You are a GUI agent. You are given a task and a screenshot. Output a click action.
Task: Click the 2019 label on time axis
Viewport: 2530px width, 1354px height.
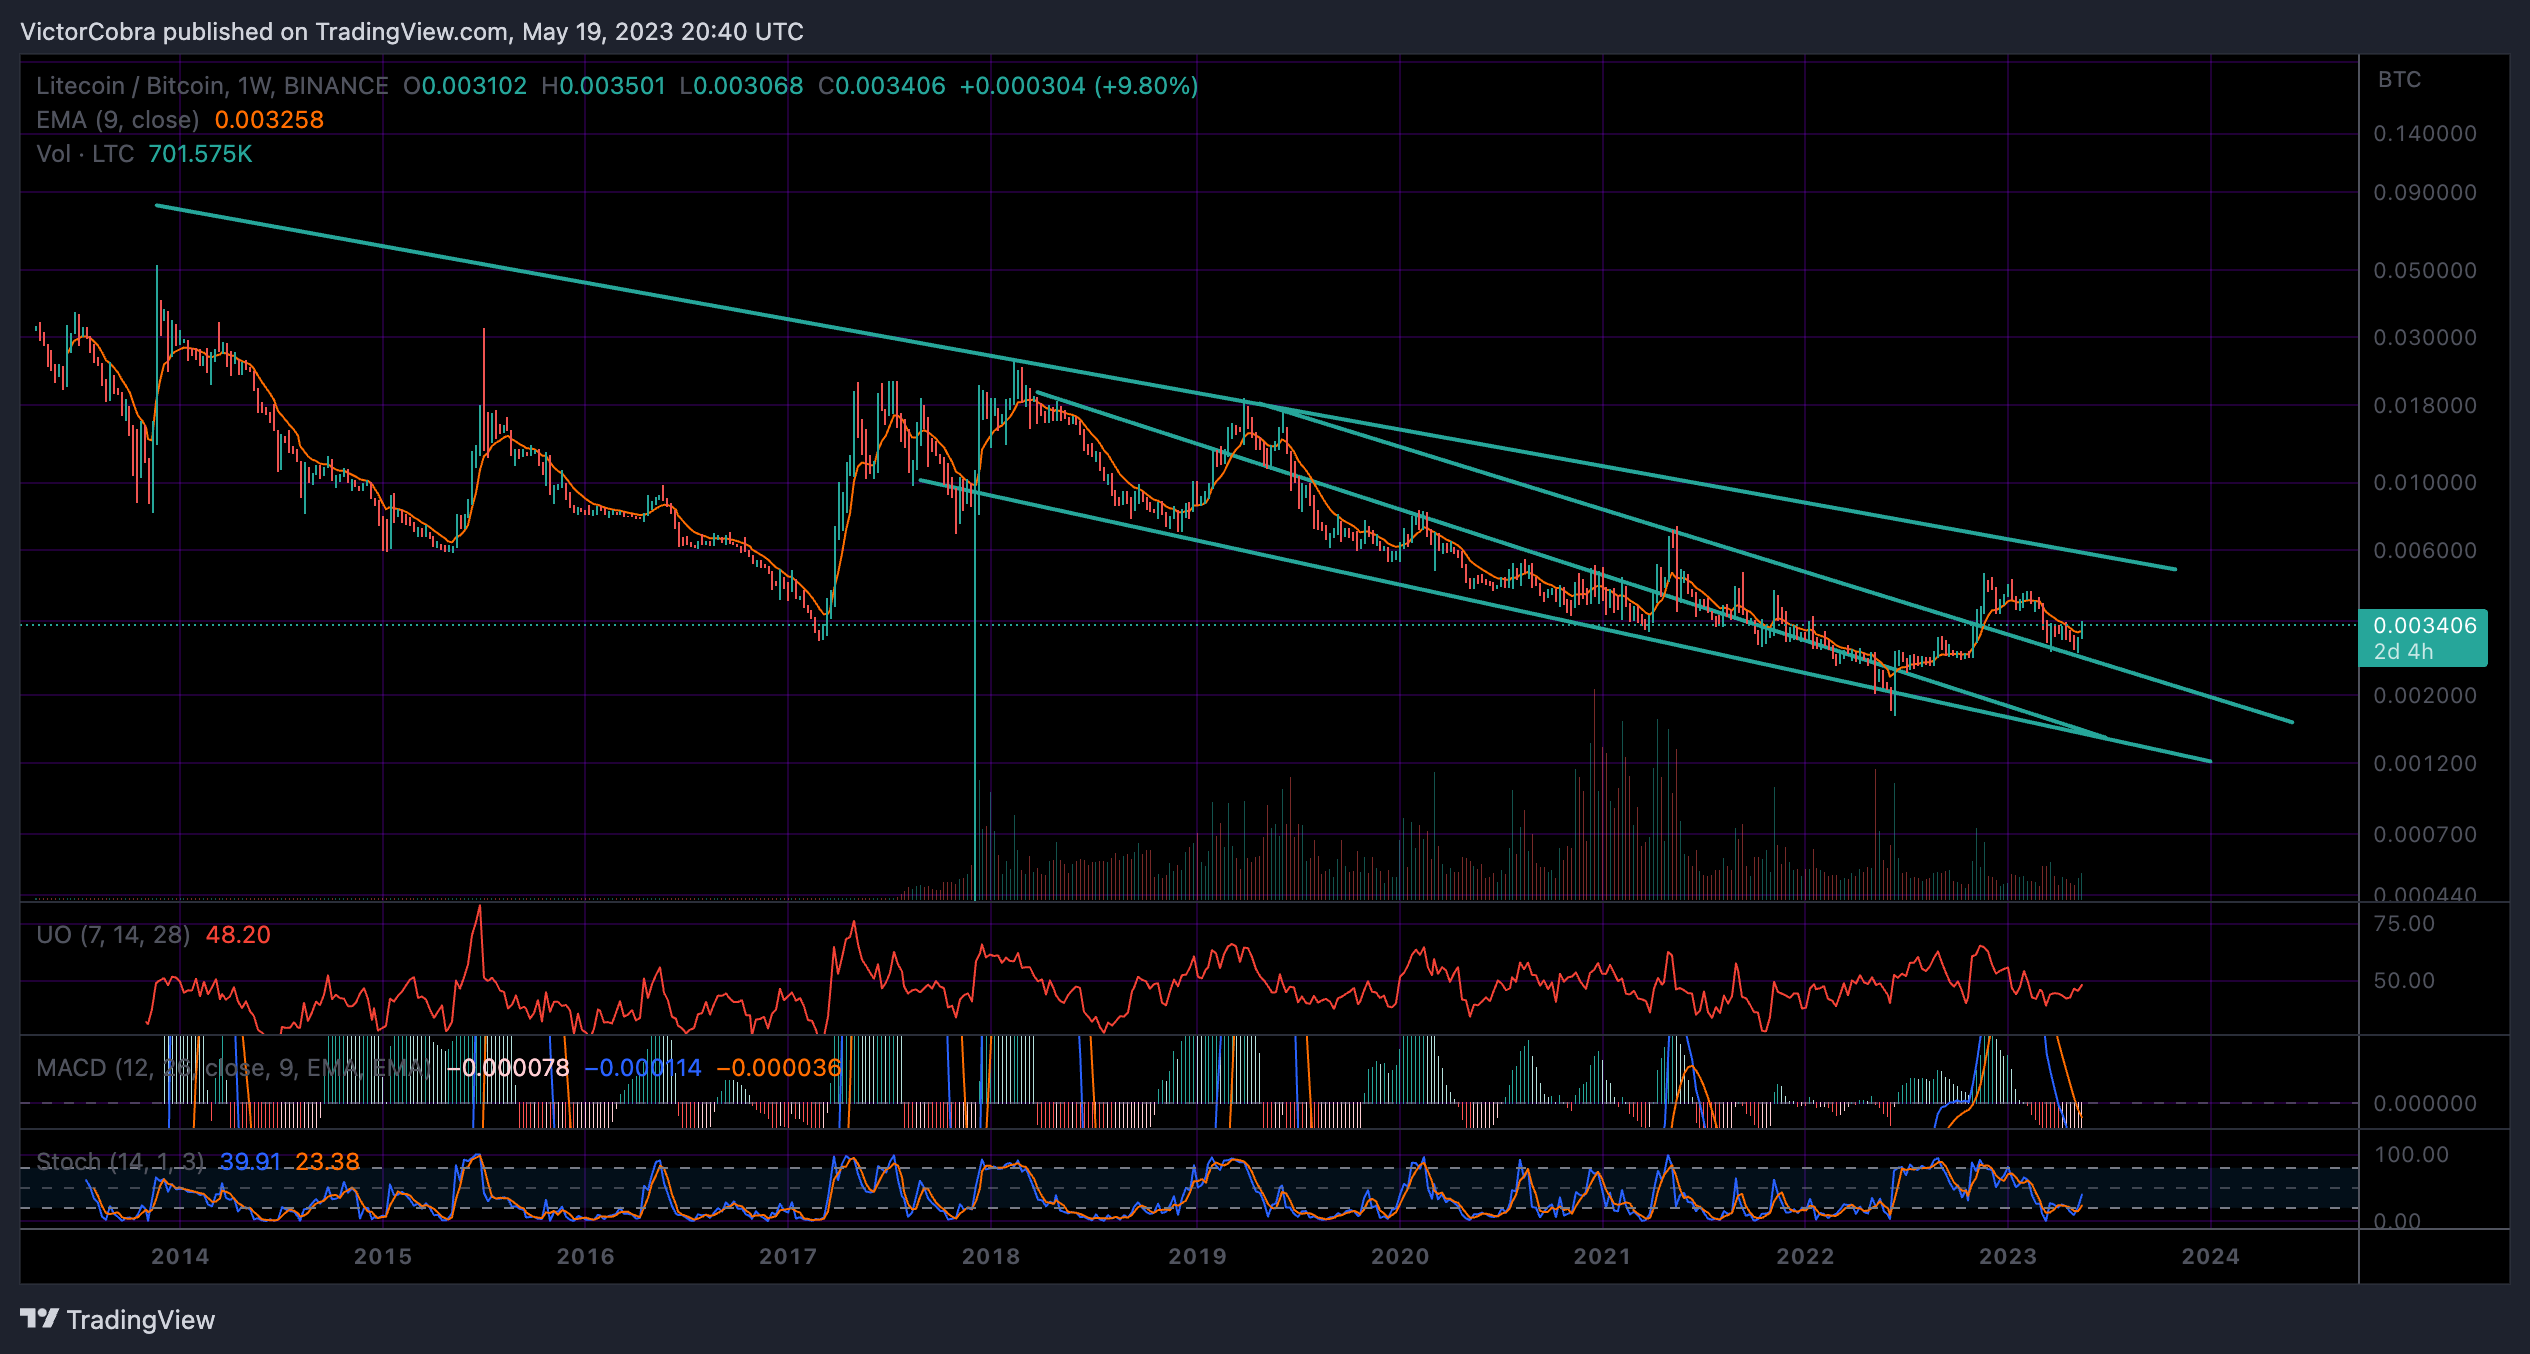(1197, 1257)
